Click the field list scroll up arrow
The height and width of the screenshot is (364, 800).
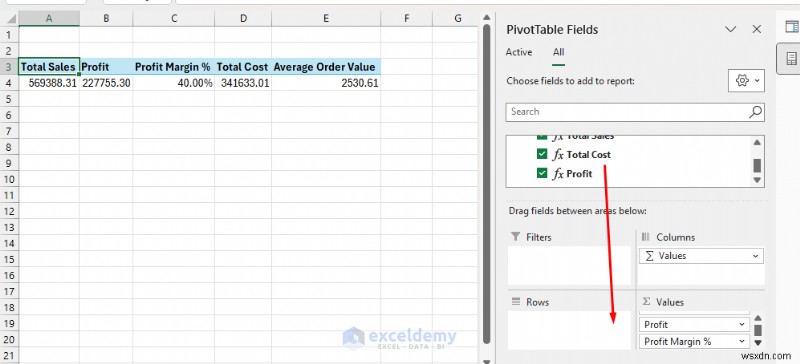click(757, 142)
